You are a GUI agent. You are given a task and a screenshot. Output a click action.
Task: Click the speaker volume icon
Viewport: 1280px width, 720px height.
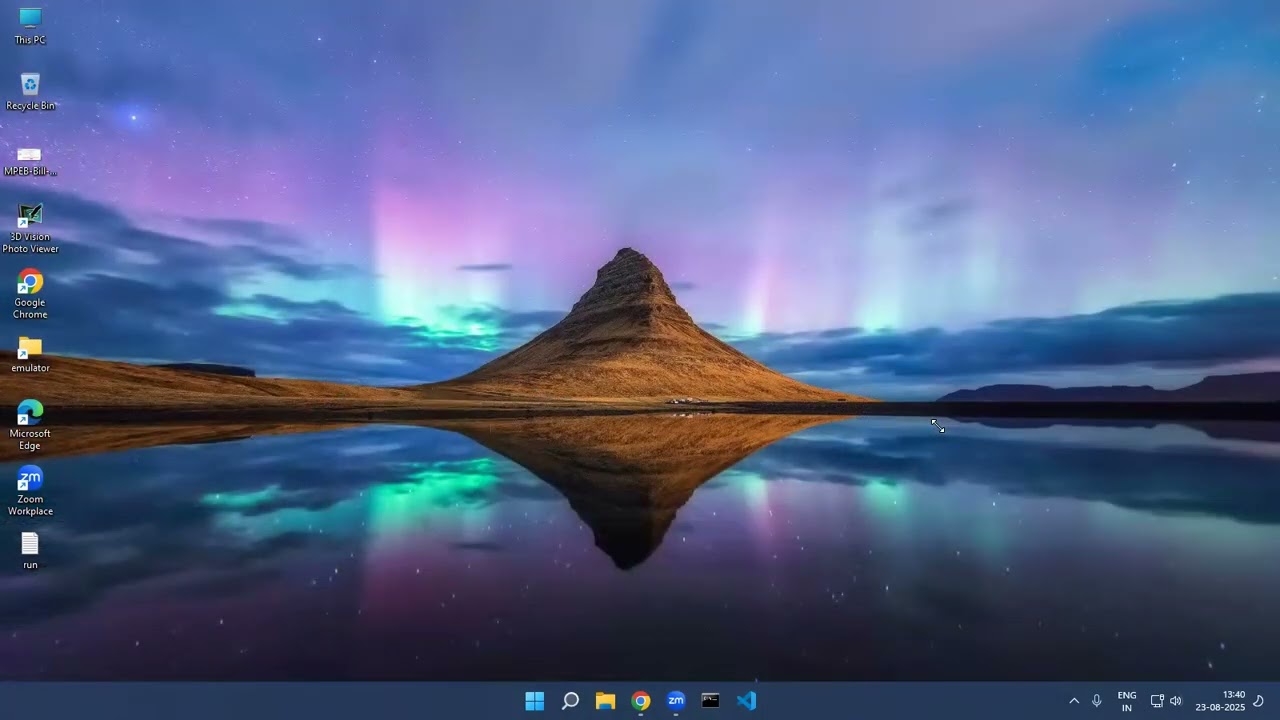point(1176,701)
